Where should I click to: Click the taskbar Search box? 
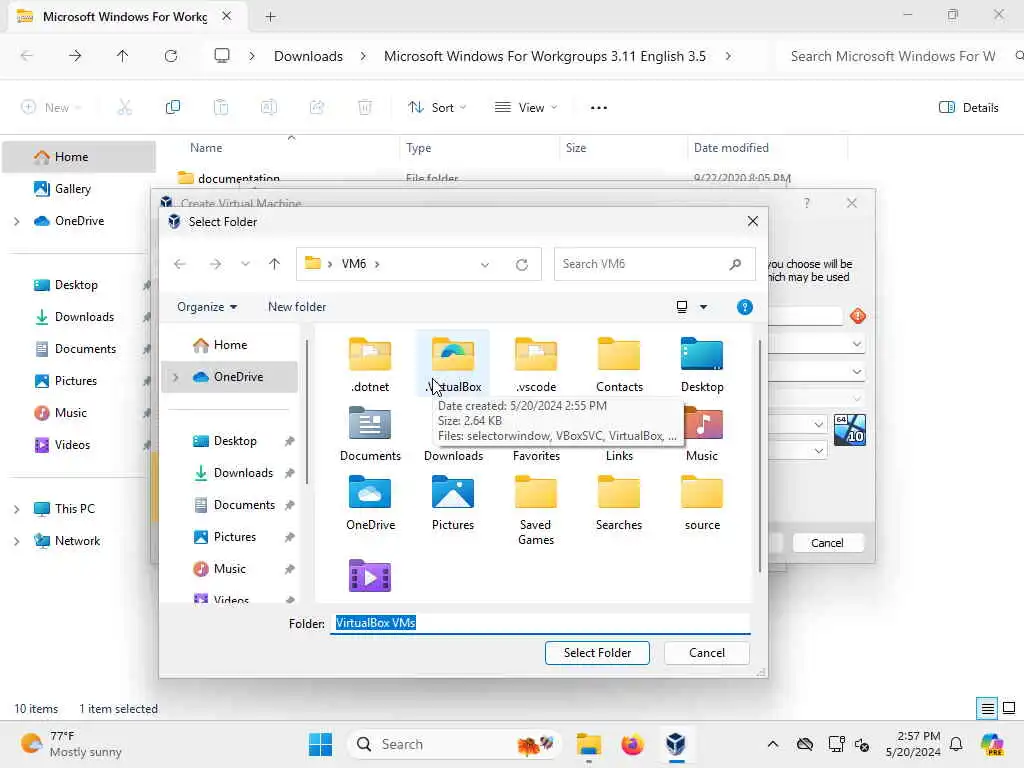(455, 744)
